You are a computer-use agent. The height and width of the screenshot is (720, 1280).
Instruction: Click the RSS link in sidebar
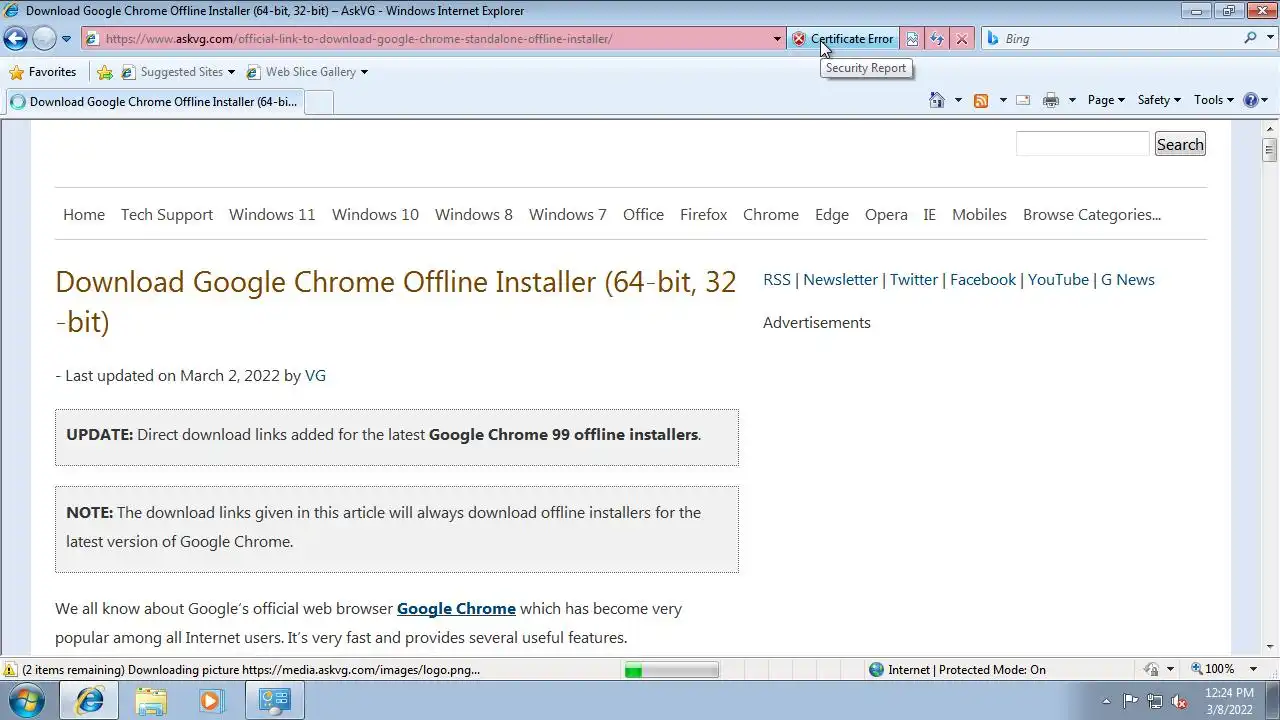(777, 279)
